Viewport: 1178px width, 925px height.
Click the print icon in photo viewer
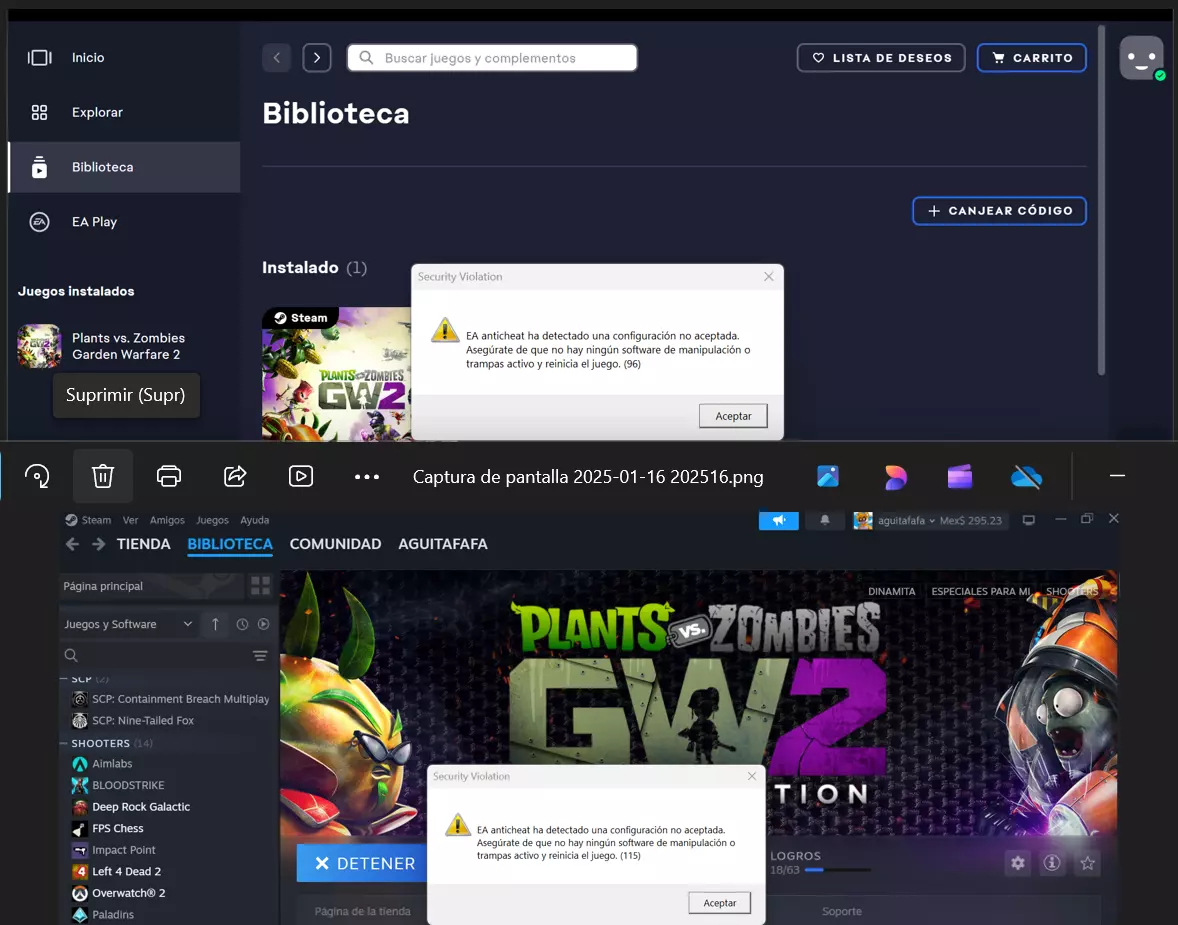click(x=169, y=476)
